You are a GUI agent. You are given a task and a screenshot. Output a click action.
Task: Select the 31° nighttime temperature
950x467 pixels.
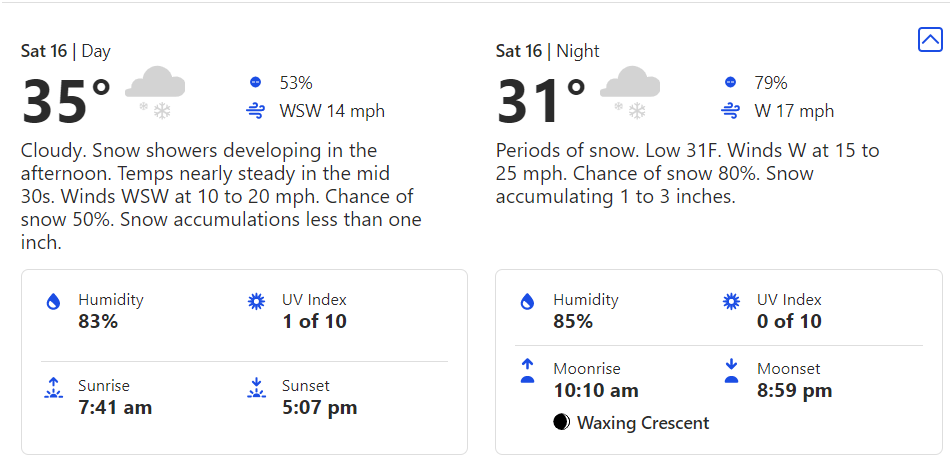click(x=541, y=102)
